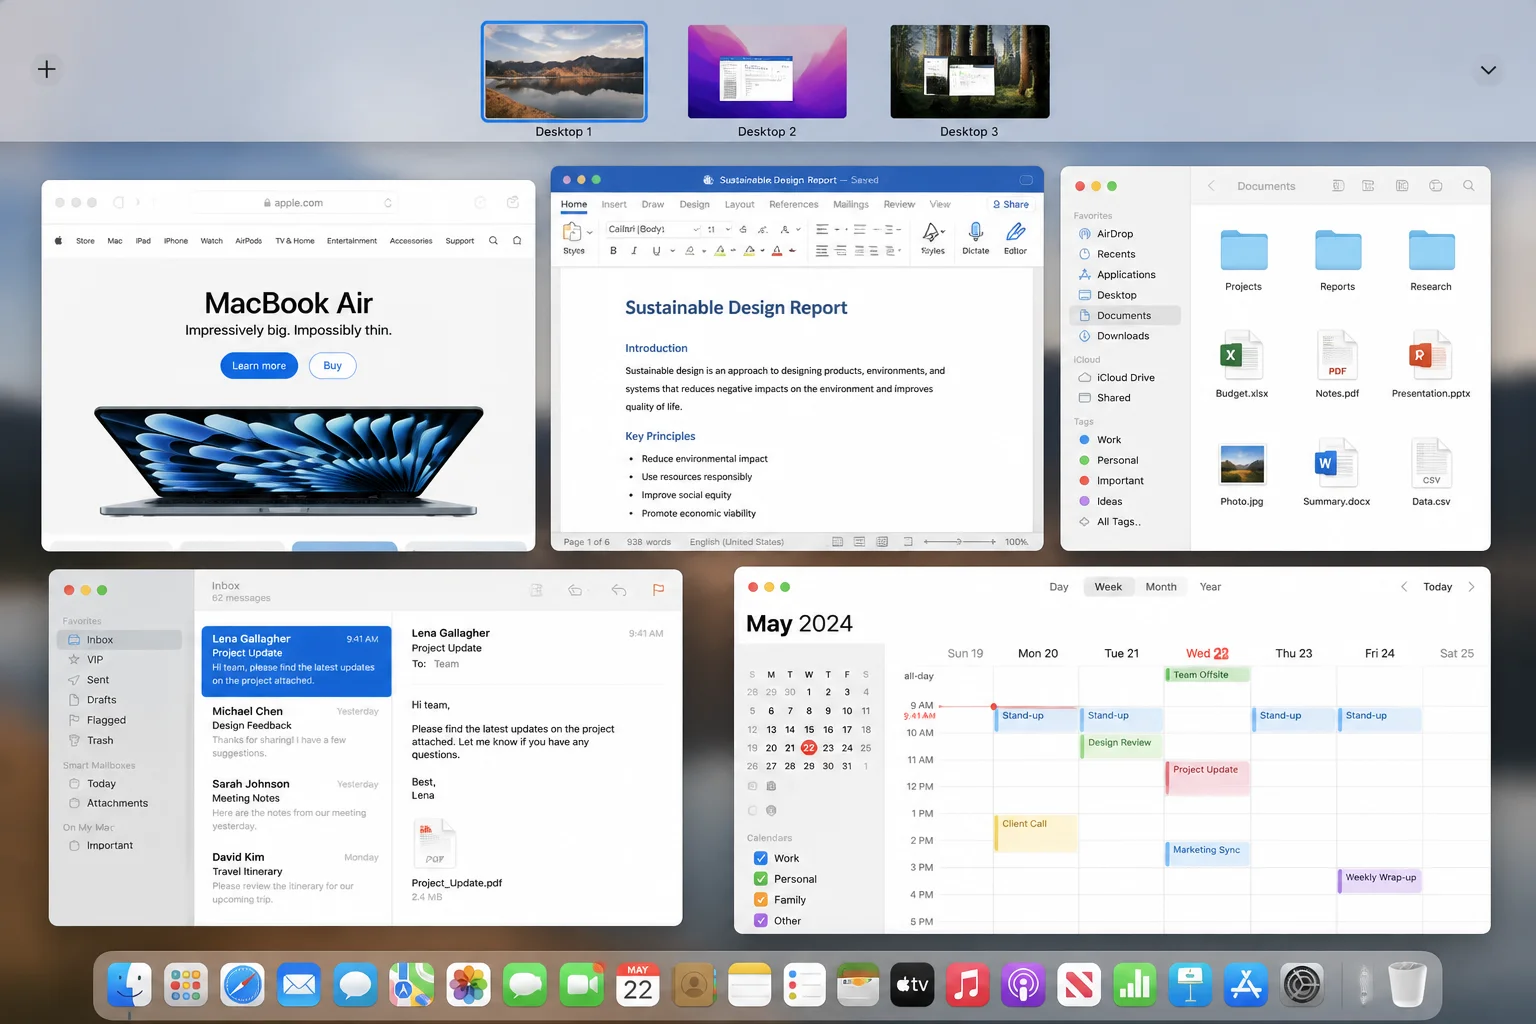Click the back chevron in Finder toolbar
1536x1024 pixels.
click(x=1211, y=186)
